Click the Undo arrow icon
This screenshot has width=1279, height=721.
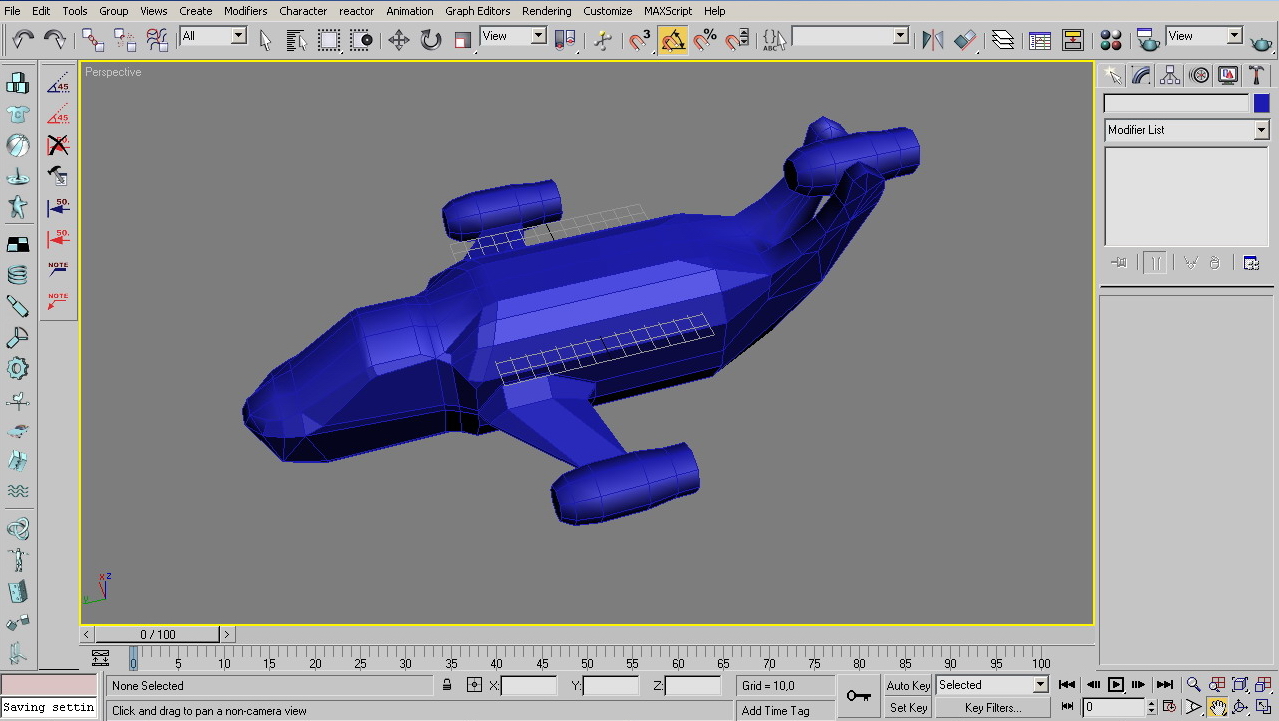[x=22, y=40]
